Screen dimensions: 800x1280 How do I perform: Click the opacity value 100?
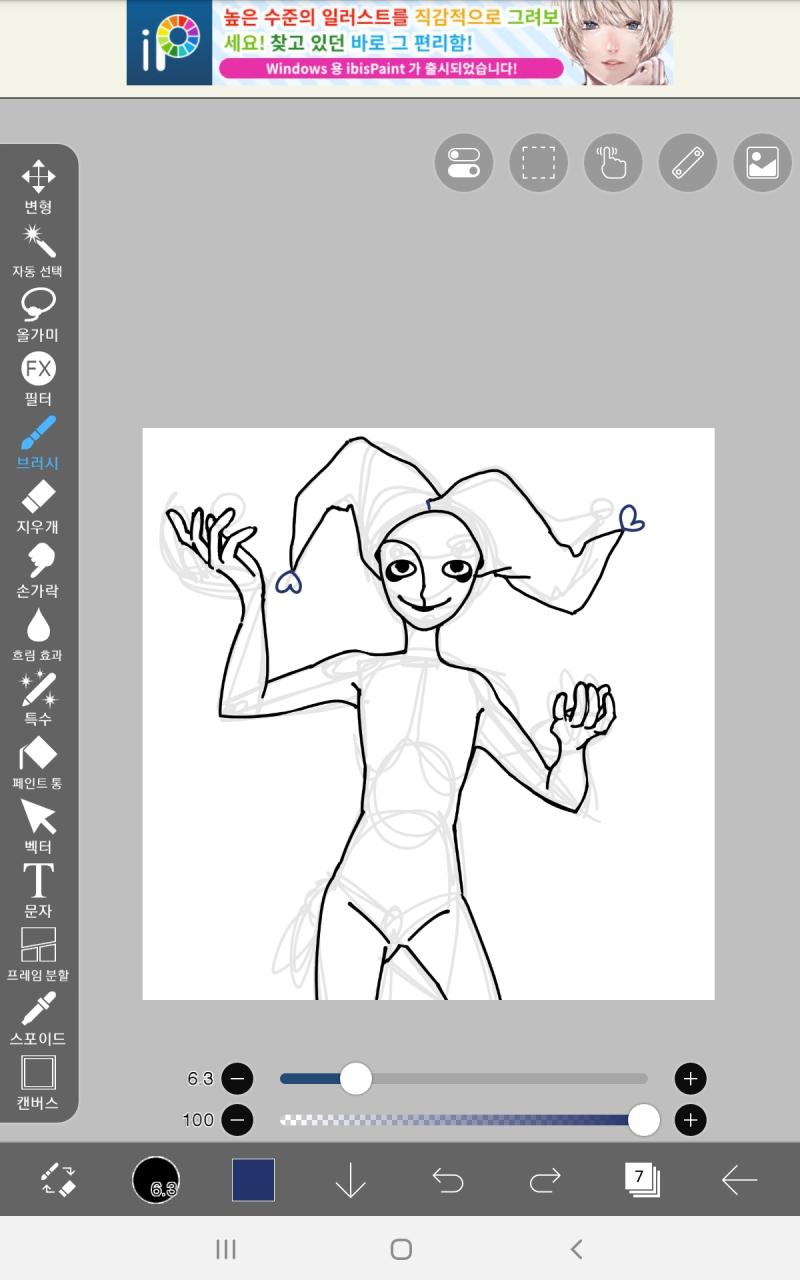(x=198, y=1120)
